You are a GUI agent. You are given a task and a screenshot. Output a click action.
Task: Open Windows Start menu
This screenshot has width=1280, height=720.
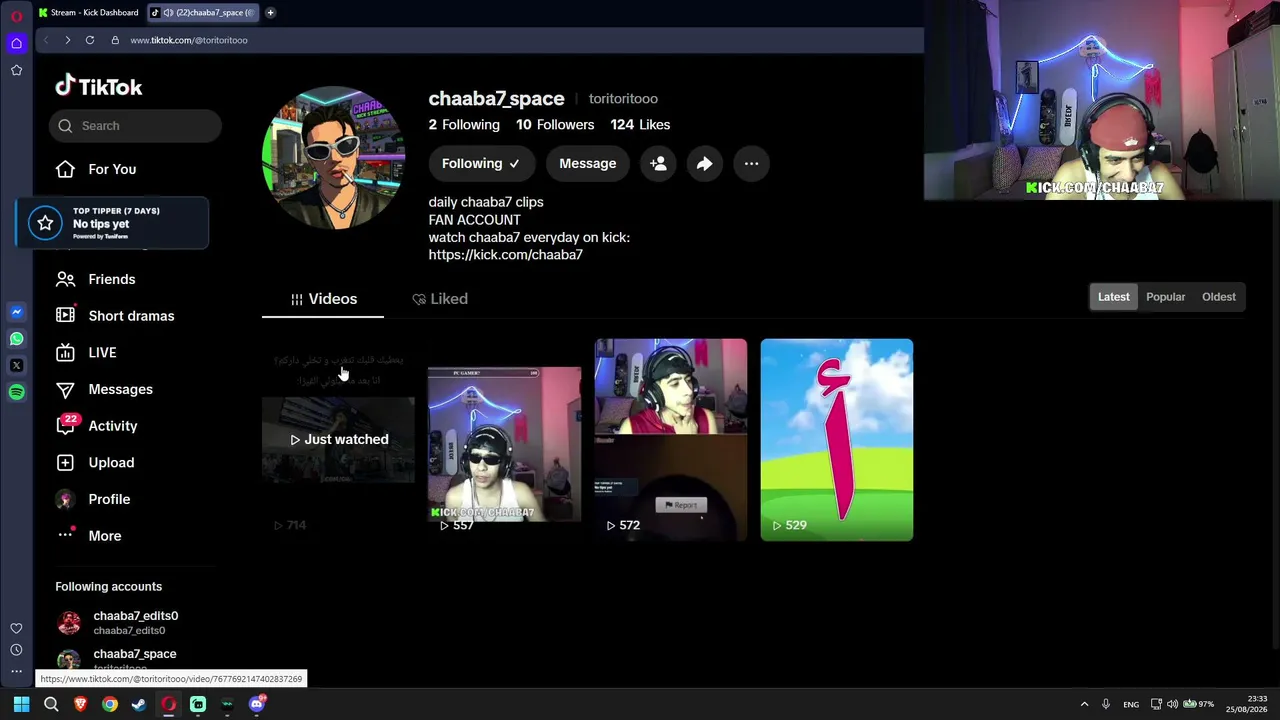[21, 704]
